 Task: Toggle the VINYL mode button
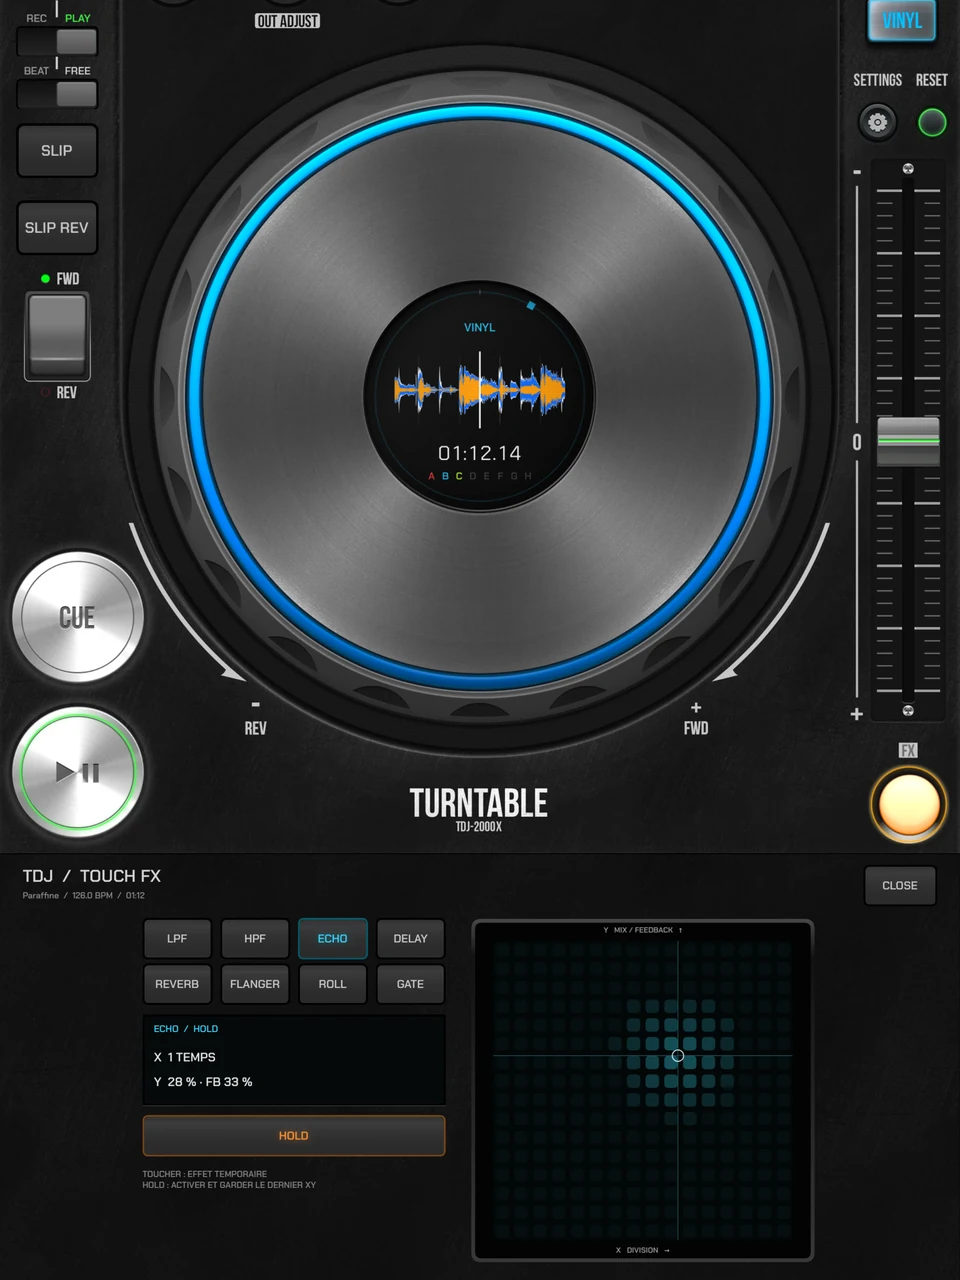coord(902,20)
